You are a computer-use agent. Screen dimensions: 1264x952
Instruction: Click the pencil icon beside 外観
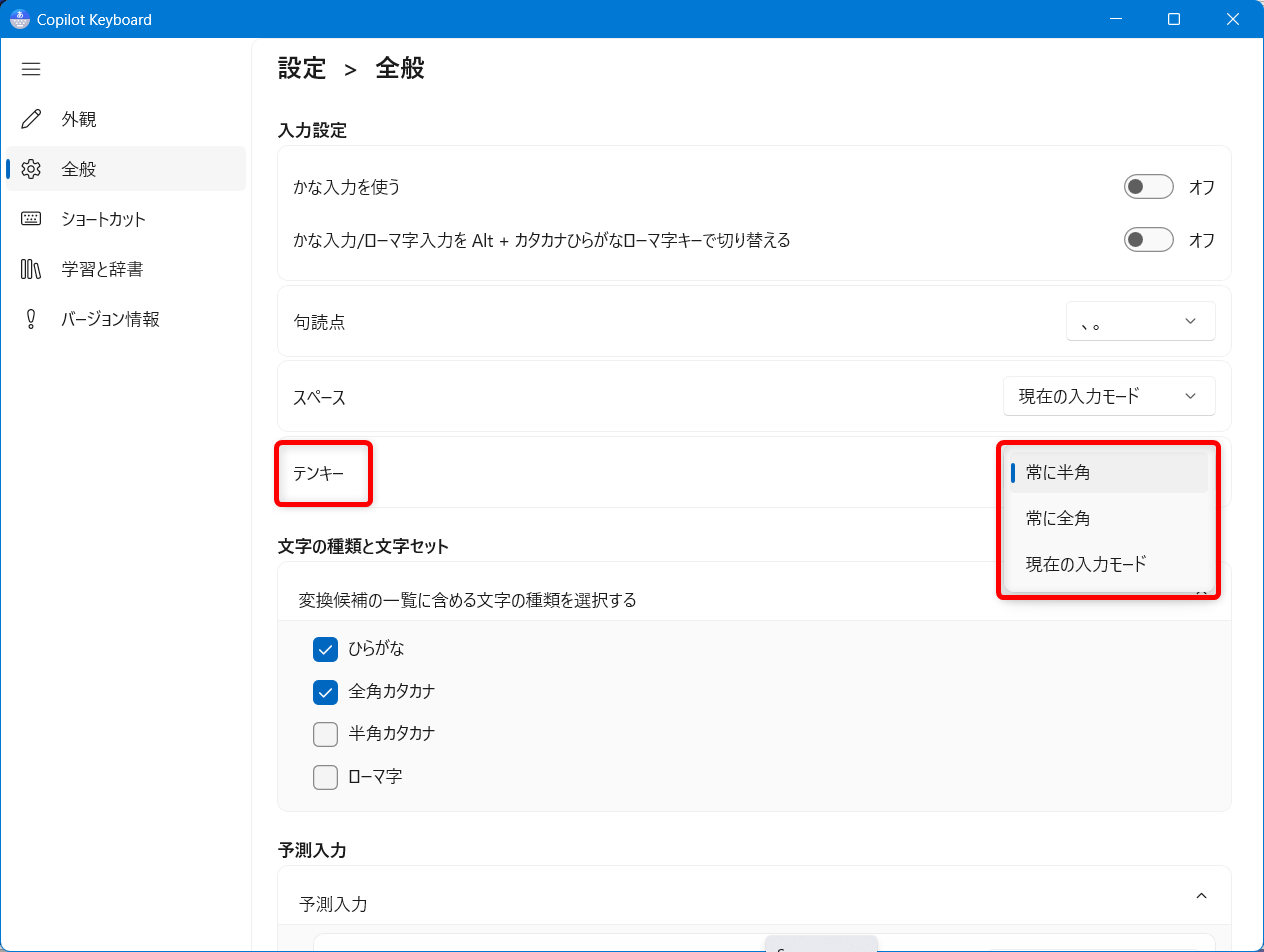tap(31, 119)
